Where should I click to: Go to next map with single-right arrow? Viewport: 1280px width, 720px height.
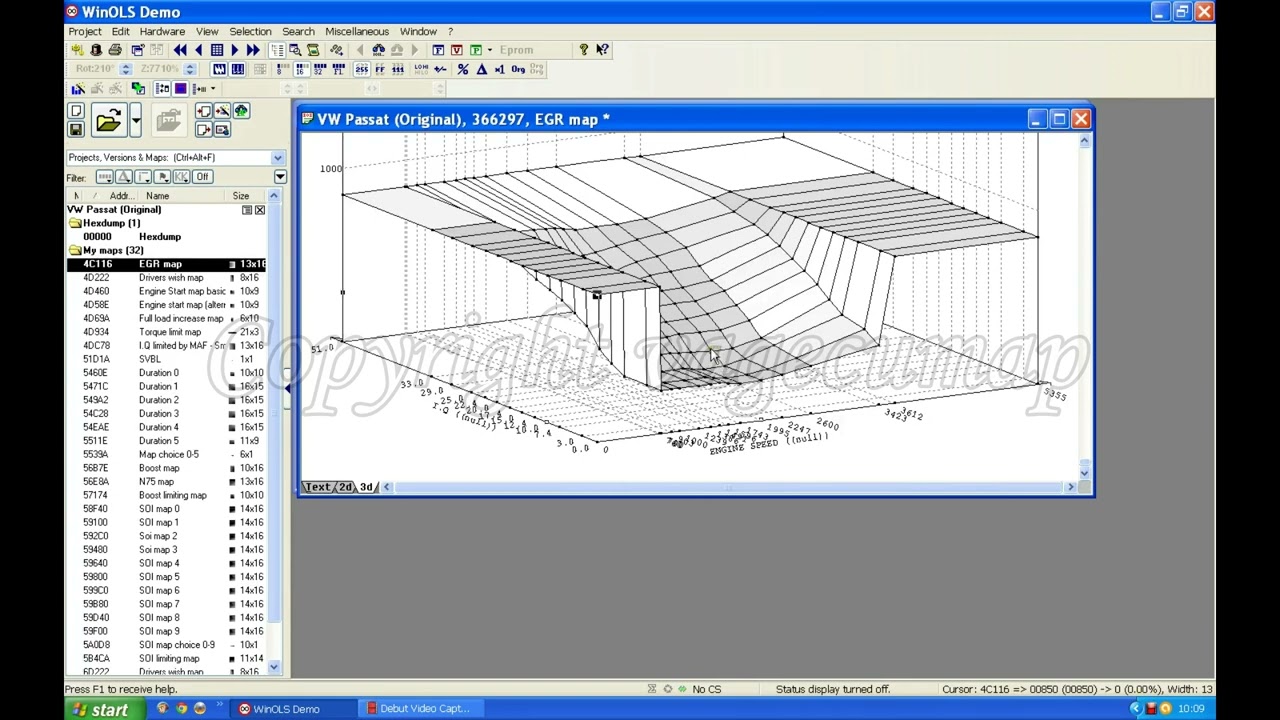point(235,50)
